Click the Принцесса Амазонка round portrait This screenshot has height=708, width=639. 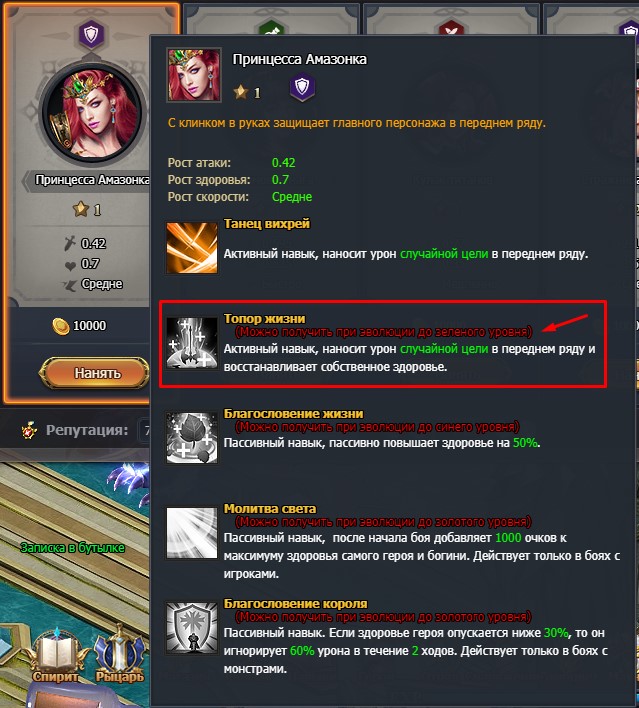point(92,112)
